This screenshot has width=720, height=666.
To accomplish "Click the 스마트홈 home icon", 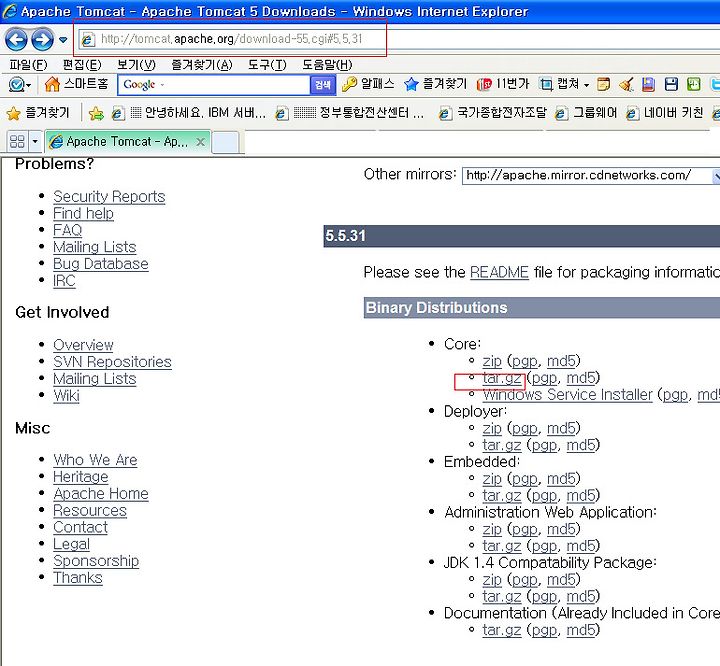I will pyautogui.click(x=52, y=85).
